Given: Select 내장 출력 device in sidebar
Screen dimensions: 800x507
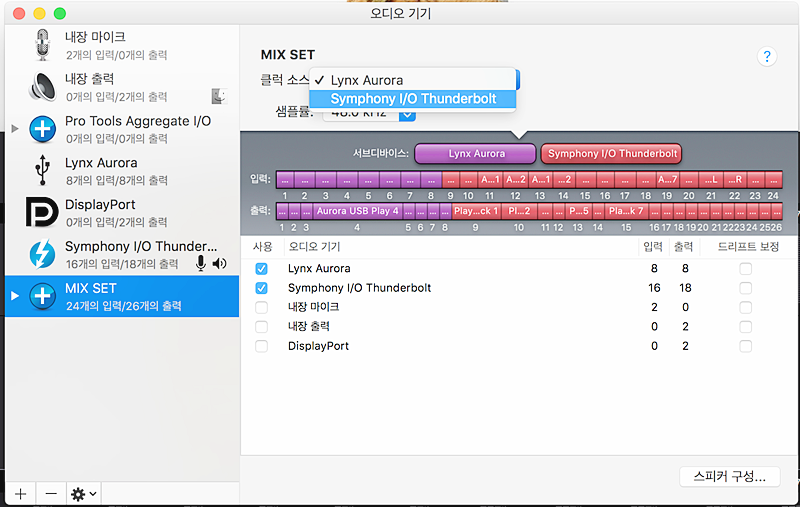Looking at the screenshot, I should 122,87.
